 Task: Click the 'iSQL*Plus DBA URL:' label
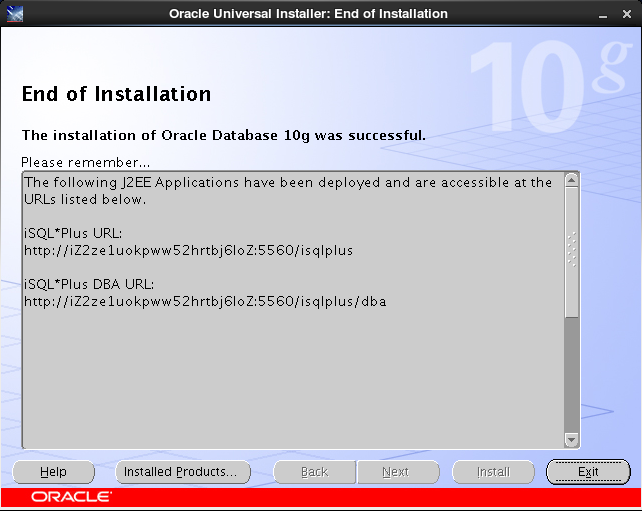(x=89, y=284)
